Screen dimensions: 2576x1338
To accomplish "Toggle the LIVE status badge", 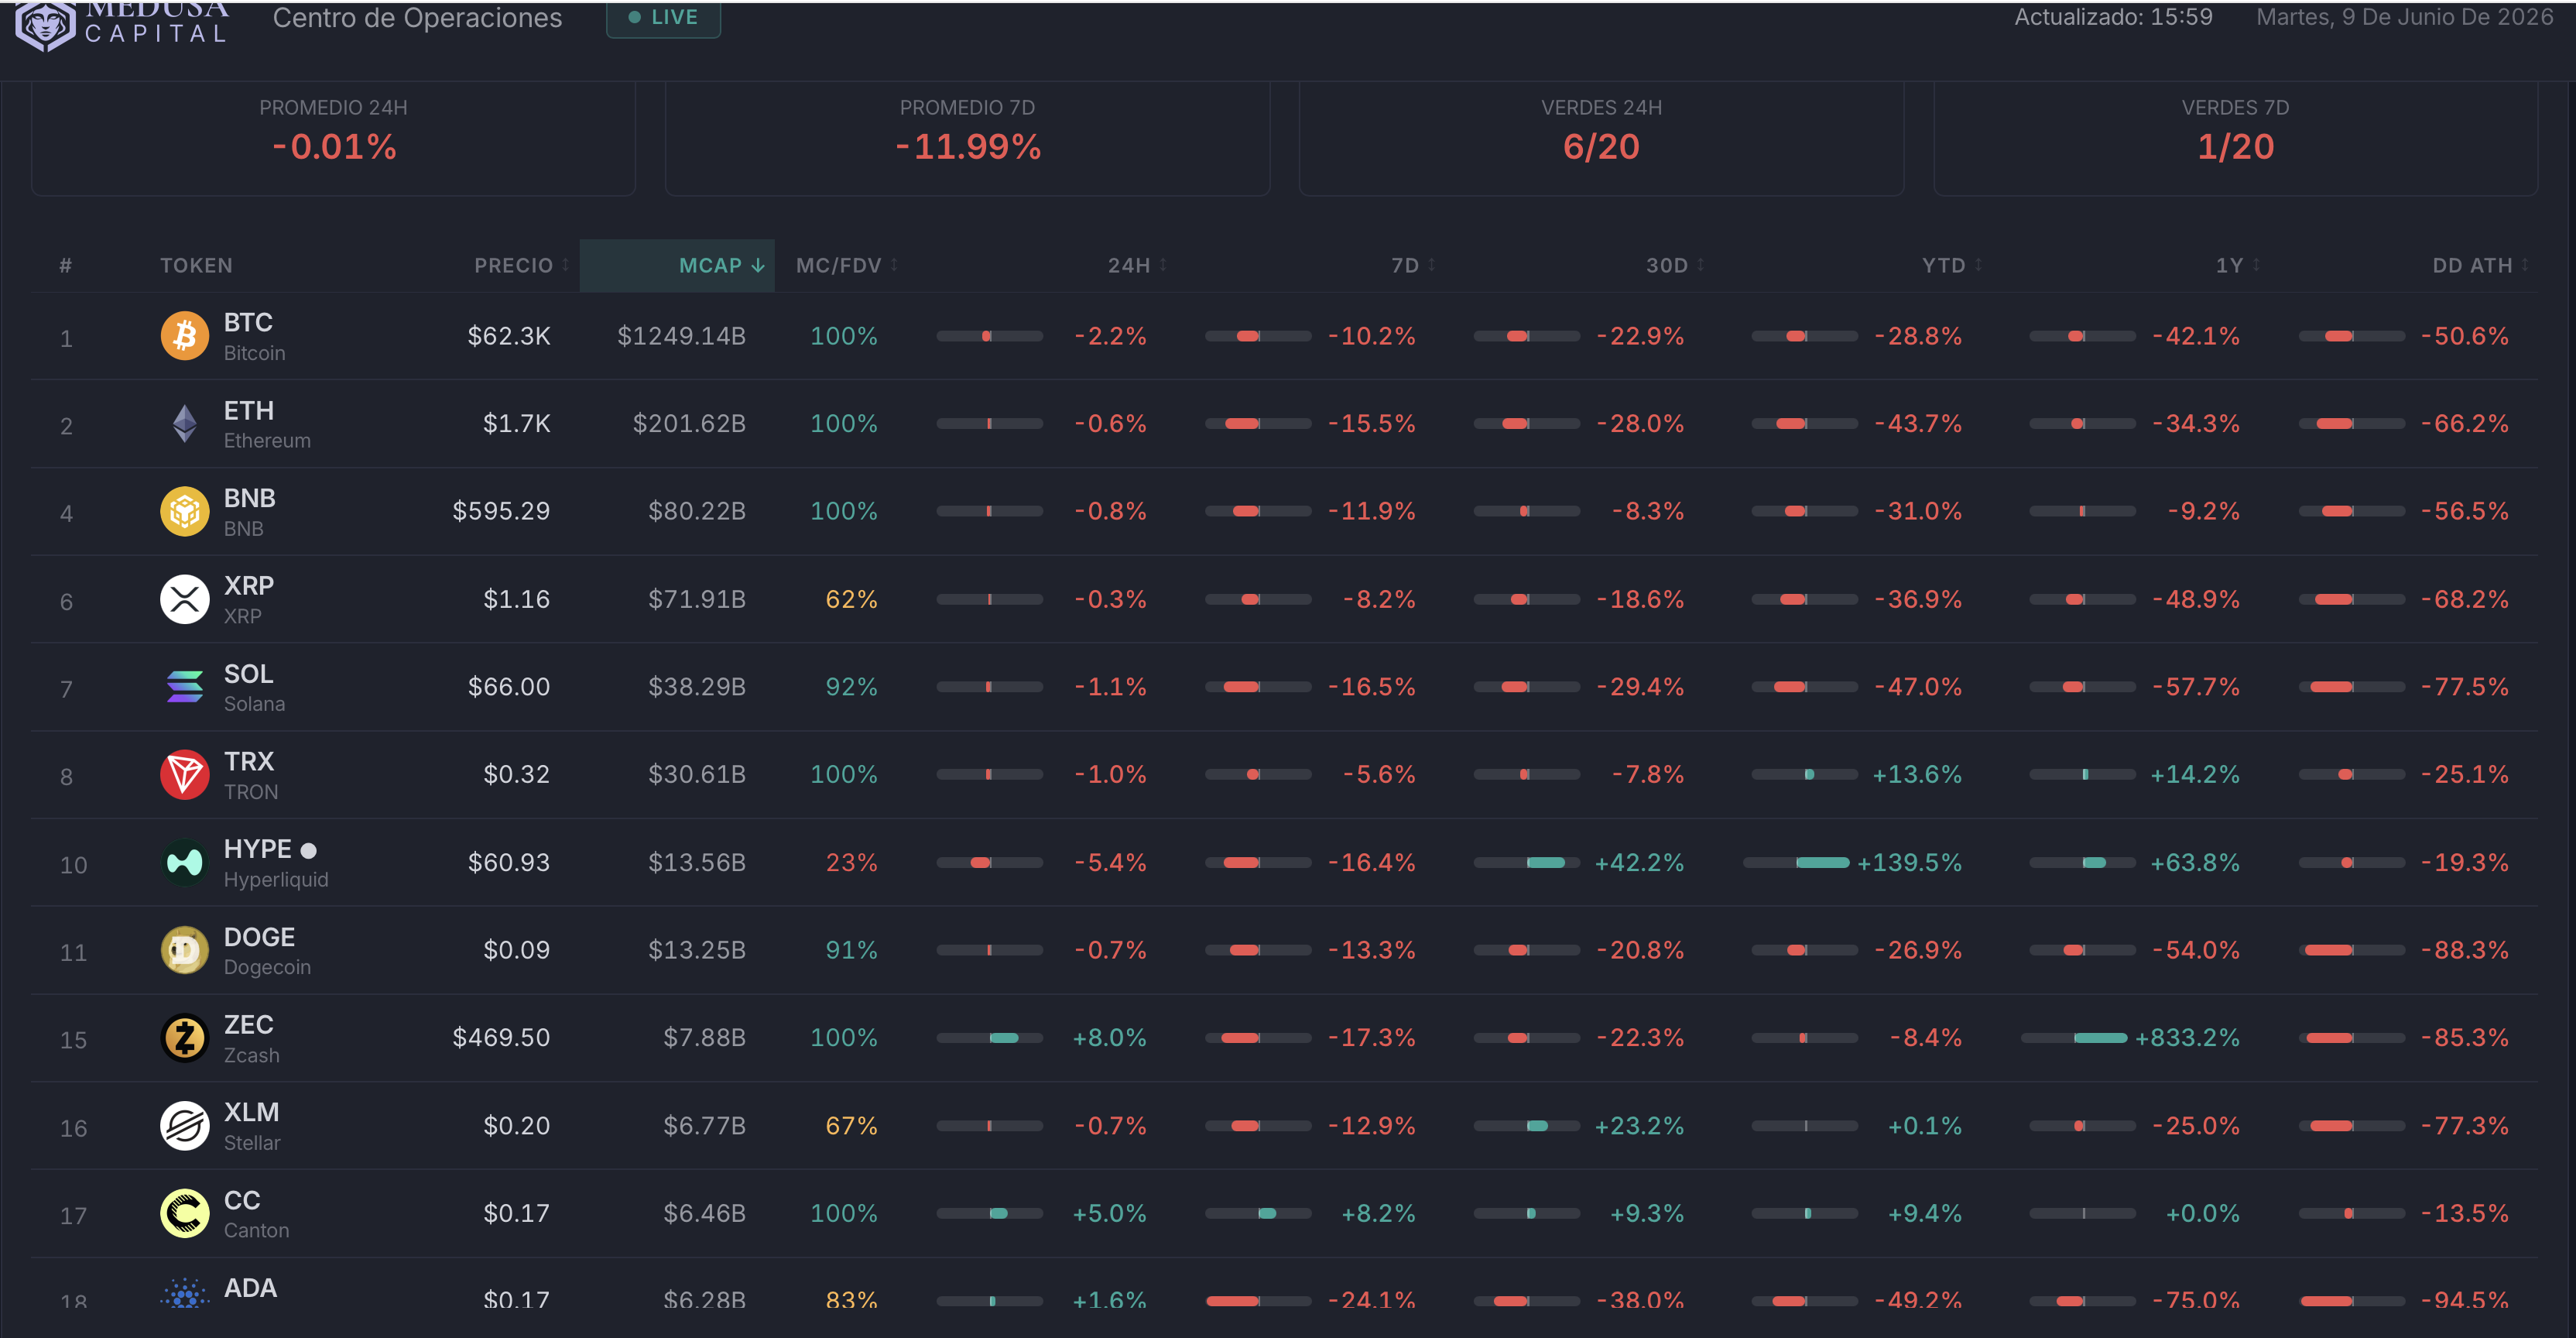I will (663, 18).
